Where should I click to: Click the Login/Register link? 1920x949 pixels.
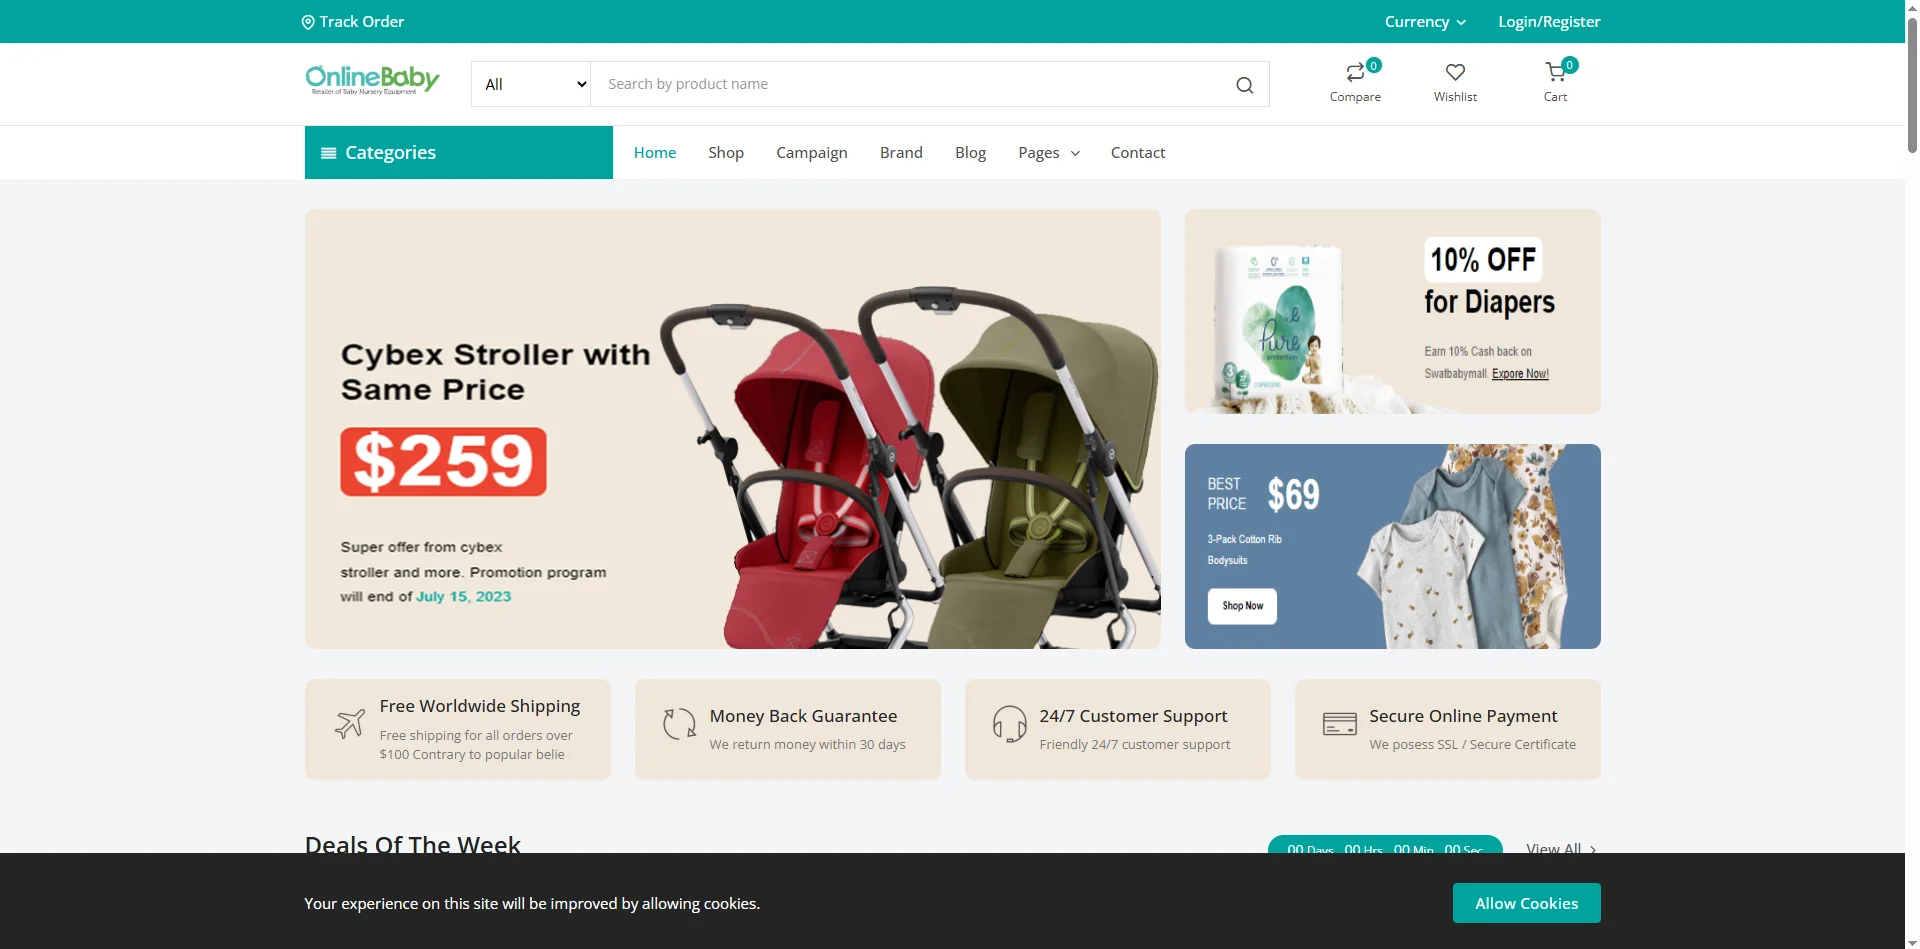coord(1549,22)
